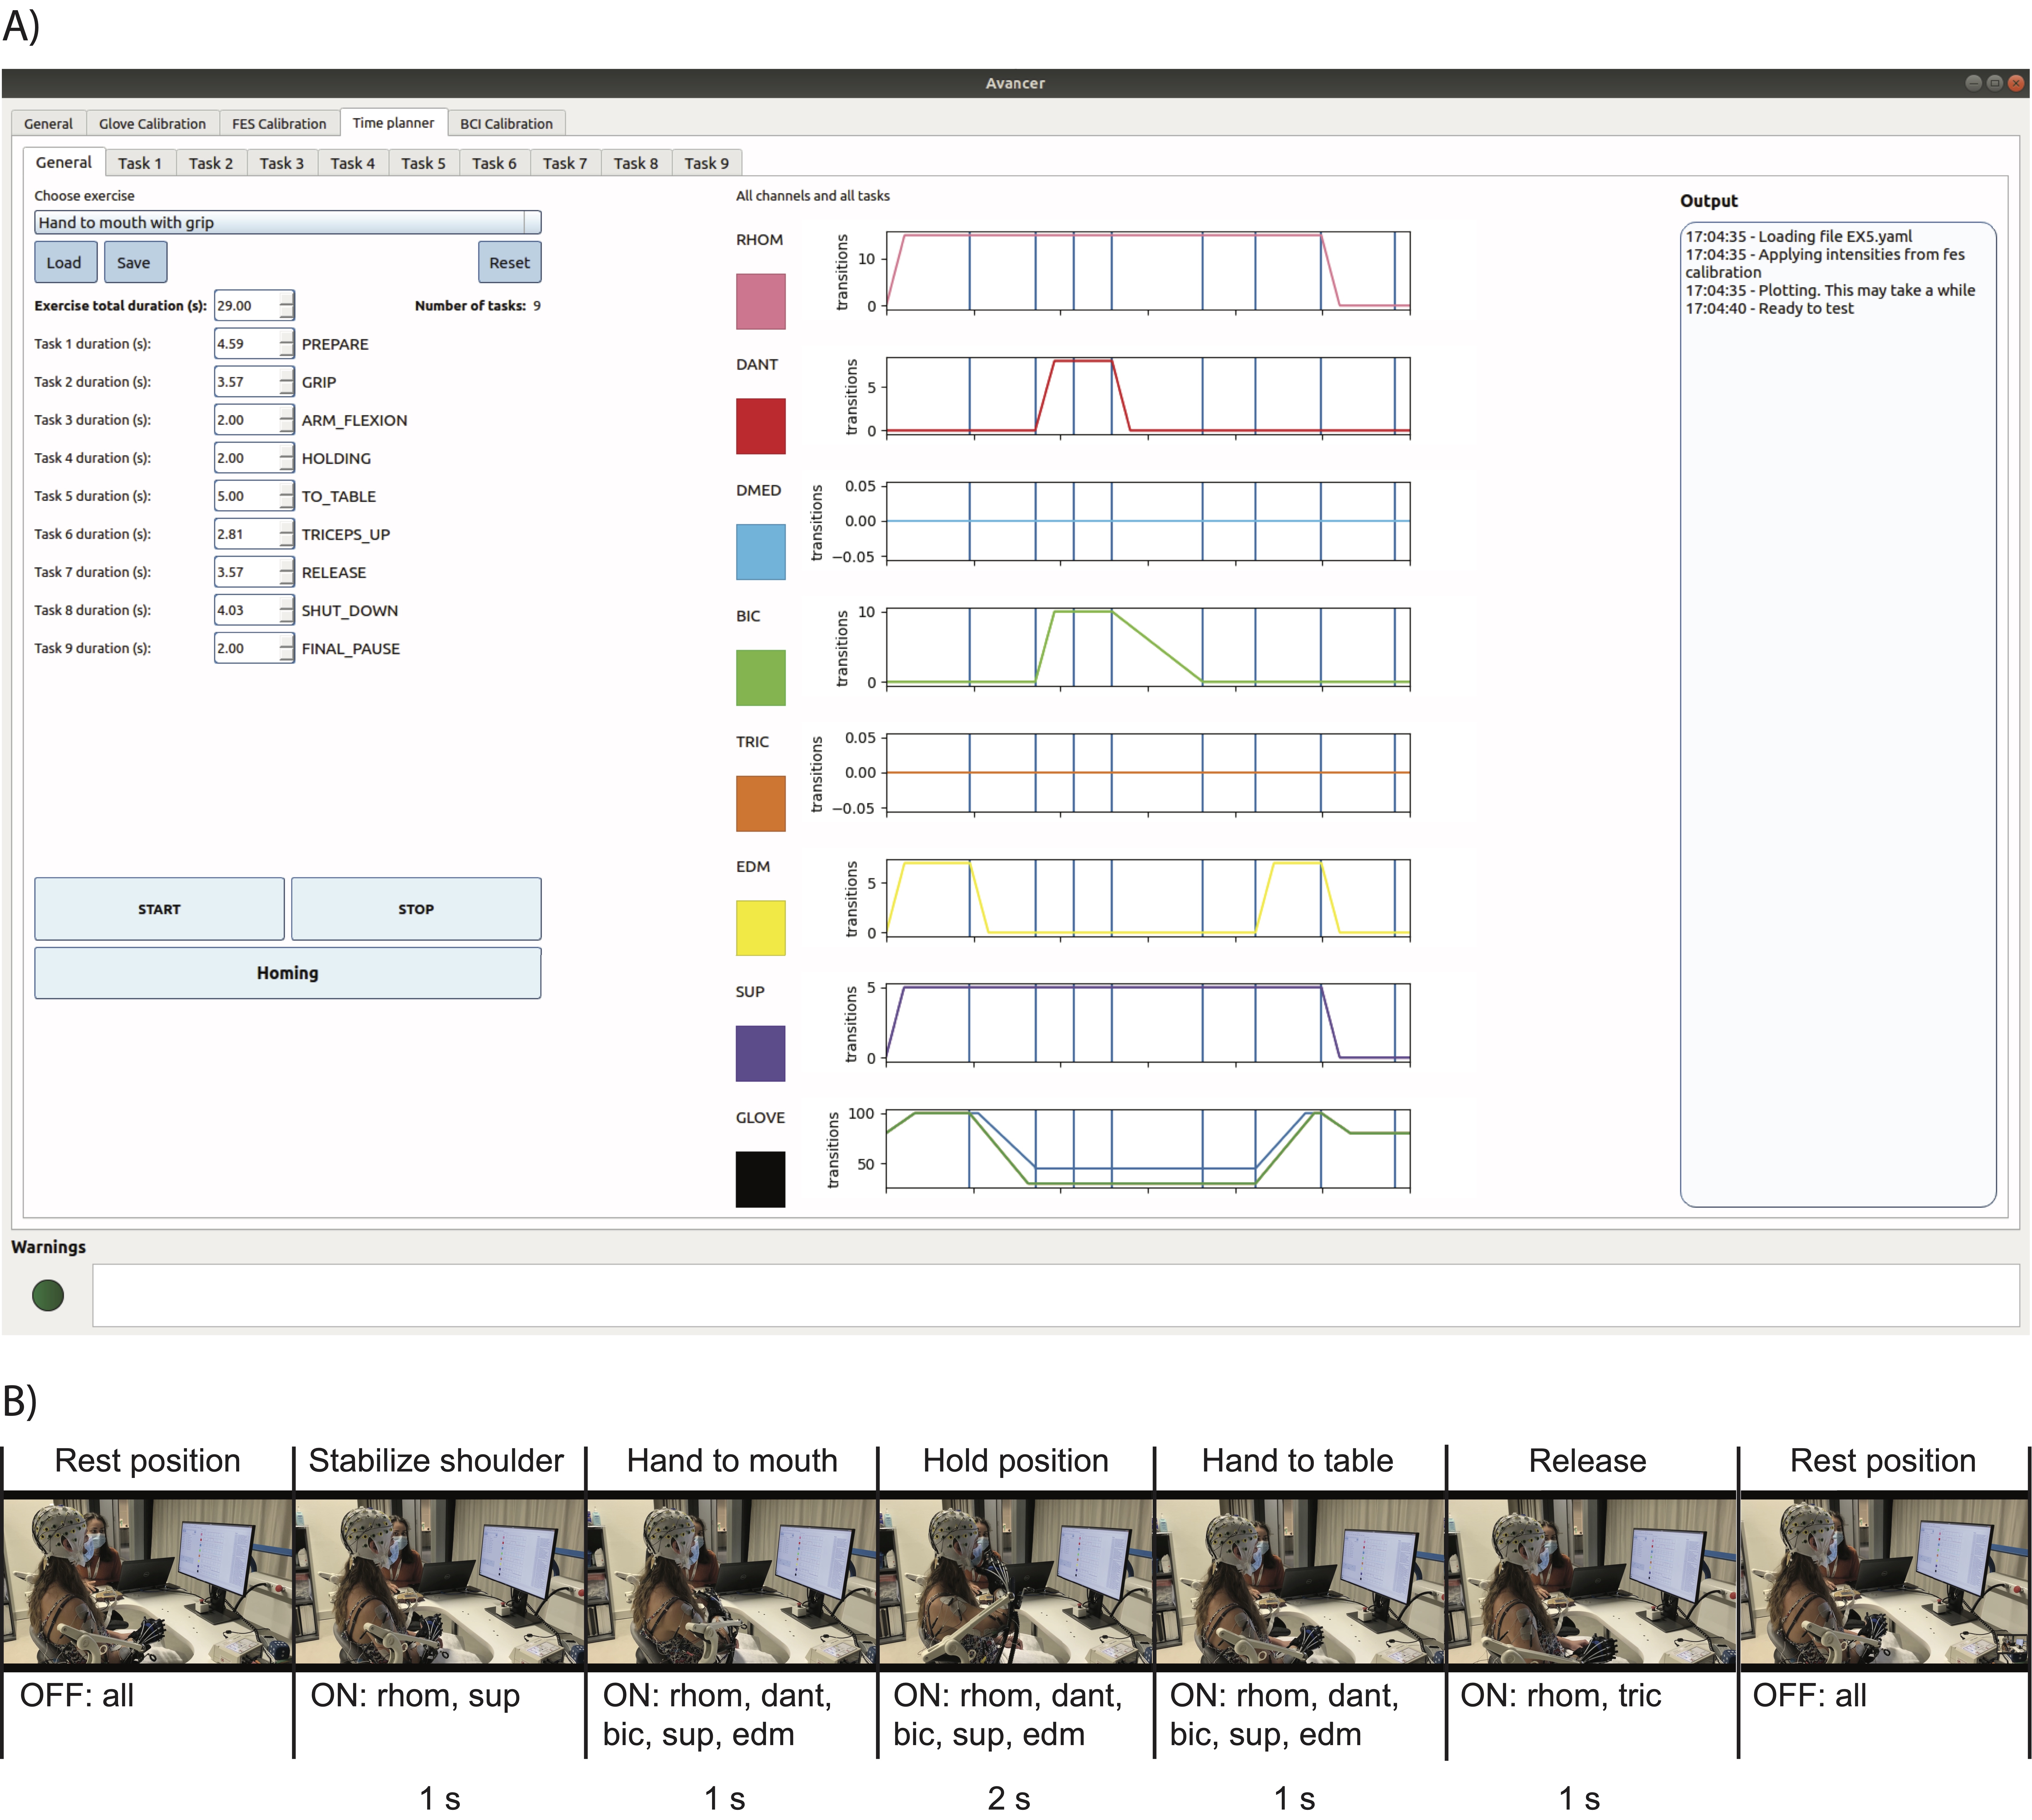This screenshot has width=2032, height=1820.
Task: Select the Task 7 sub-tab
Action: tap(565, 163)
